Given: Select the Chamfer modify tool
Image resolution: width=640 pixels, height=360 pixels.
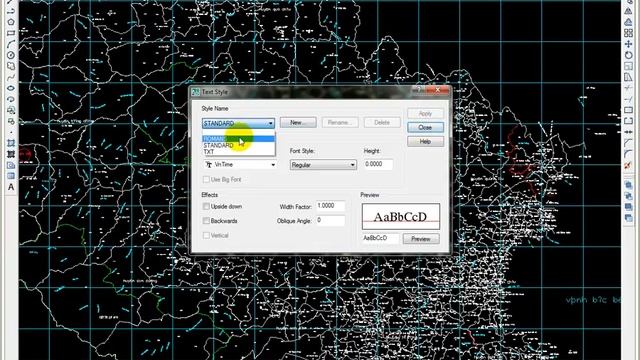Looking at the screenshot, I should [629, 143].
